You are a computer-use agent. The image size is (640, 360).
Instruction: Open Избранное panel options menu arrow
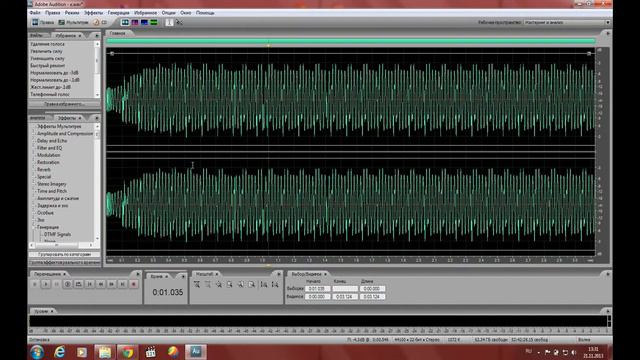pos(97,36)
